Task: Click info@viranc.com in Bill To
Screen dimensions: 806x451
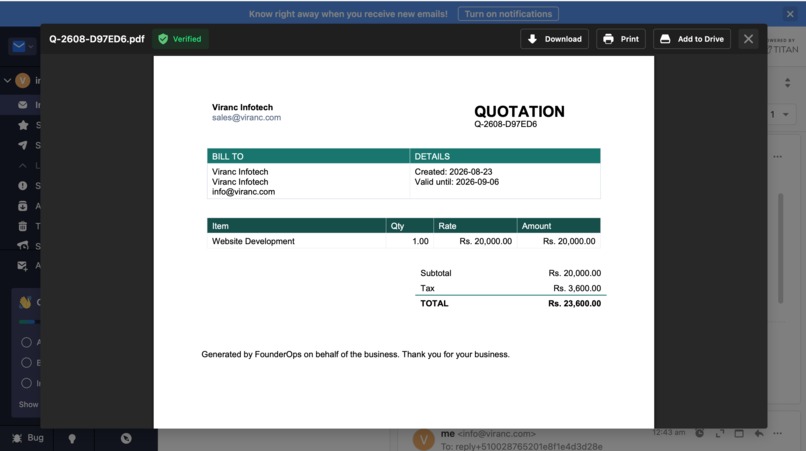Action: [x=243, y=192]
